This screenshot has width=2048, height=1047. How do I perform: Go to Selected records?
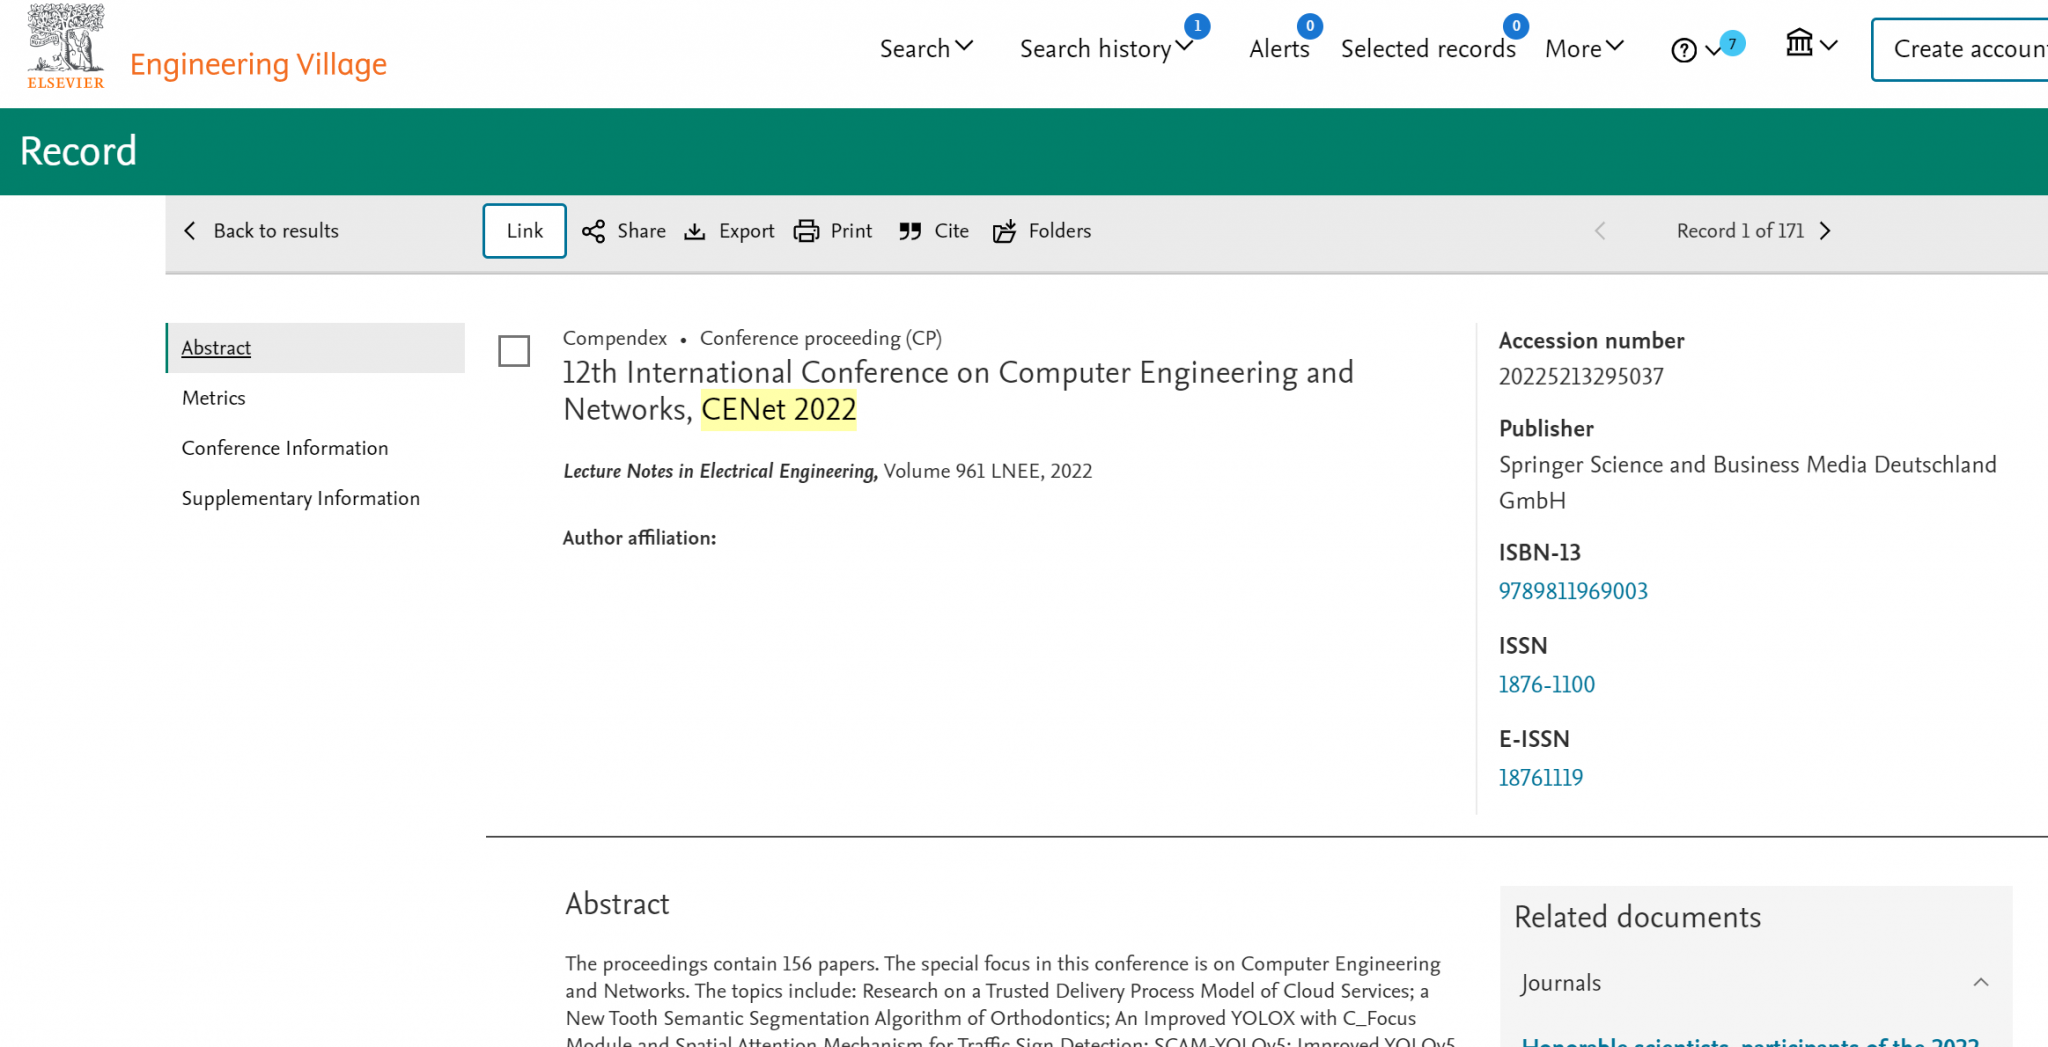pyautogui.click(x=1428, y=48)
